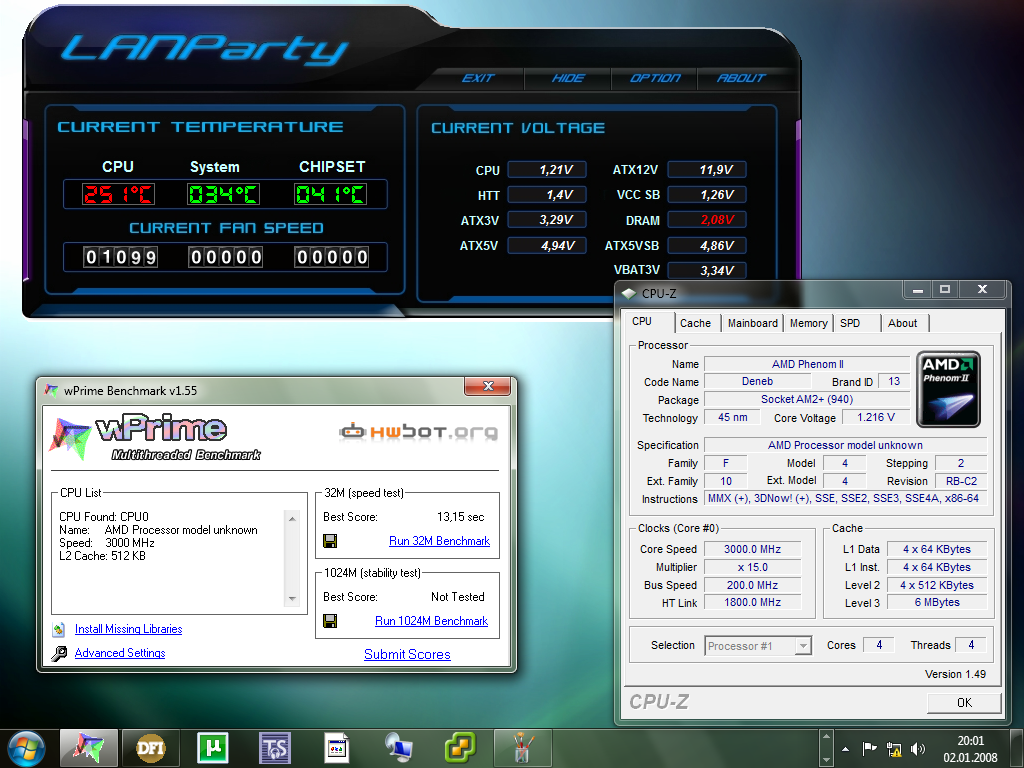Click the DRAM voltage 2,08V value

pyautogui.click(x=707, y=220)
